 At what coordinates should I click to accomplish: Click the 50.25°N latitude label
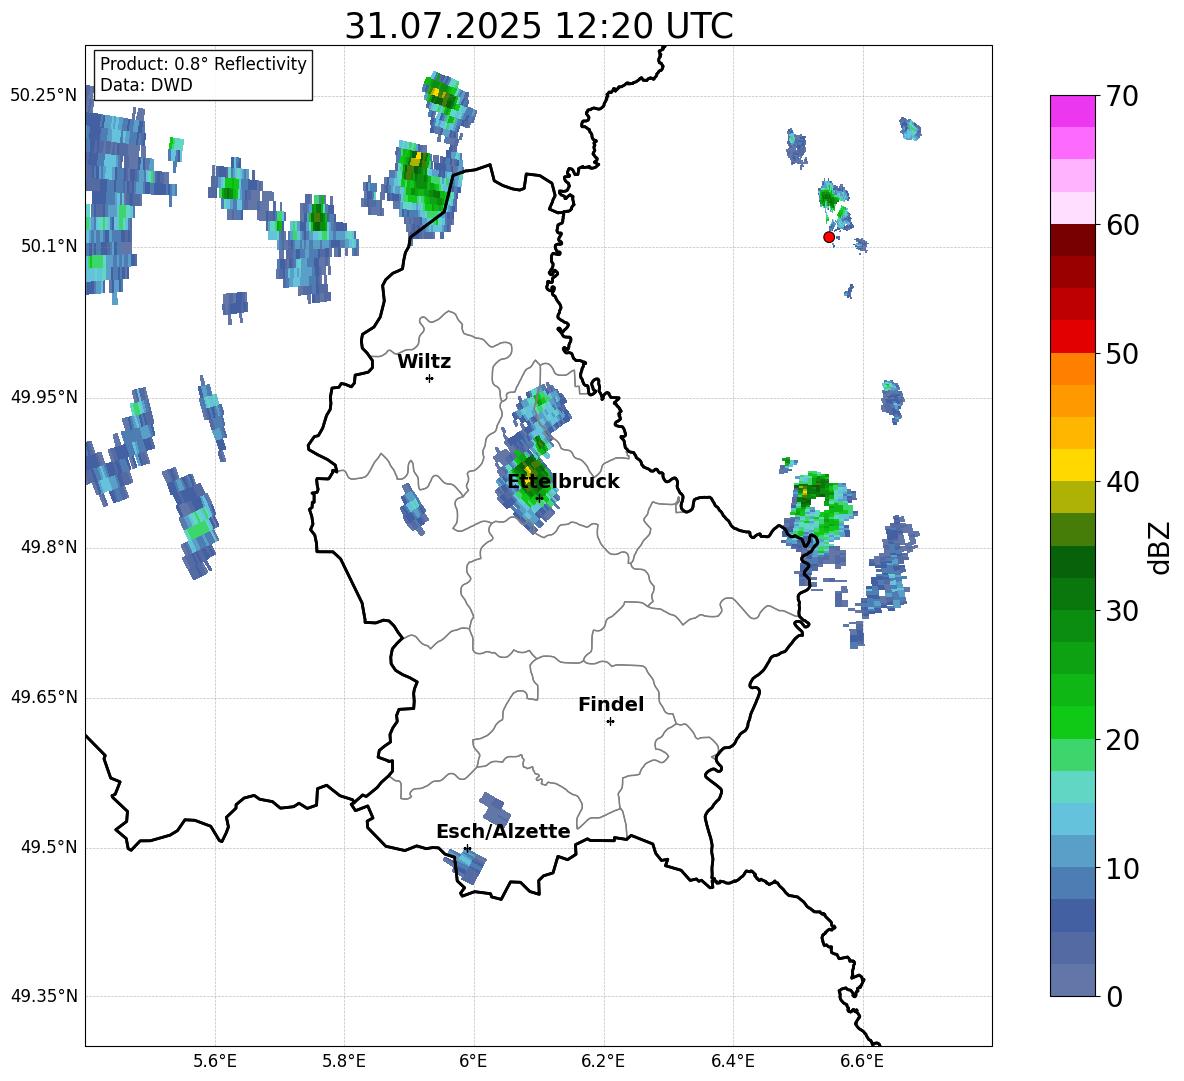point(44,96)
